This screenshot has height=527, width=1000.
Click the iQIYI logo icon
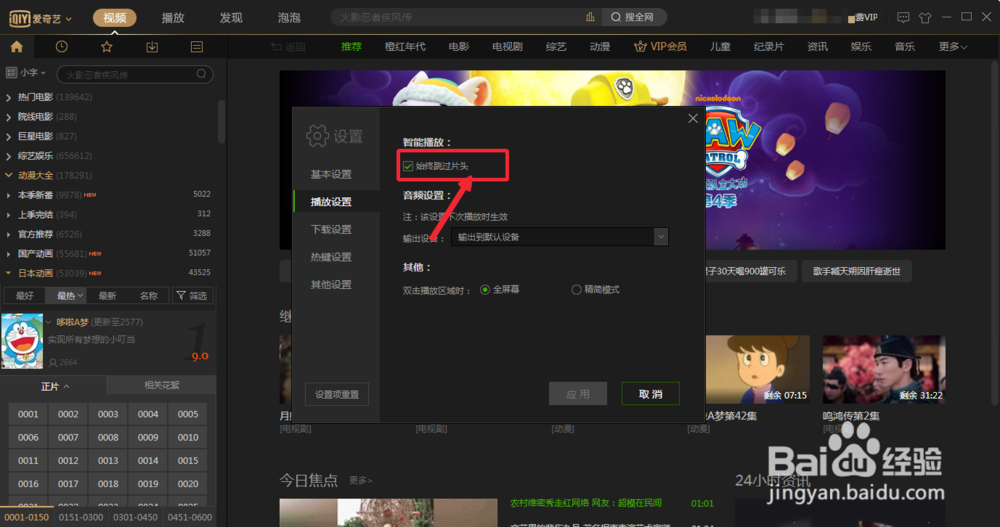click(x=20, y=19)
